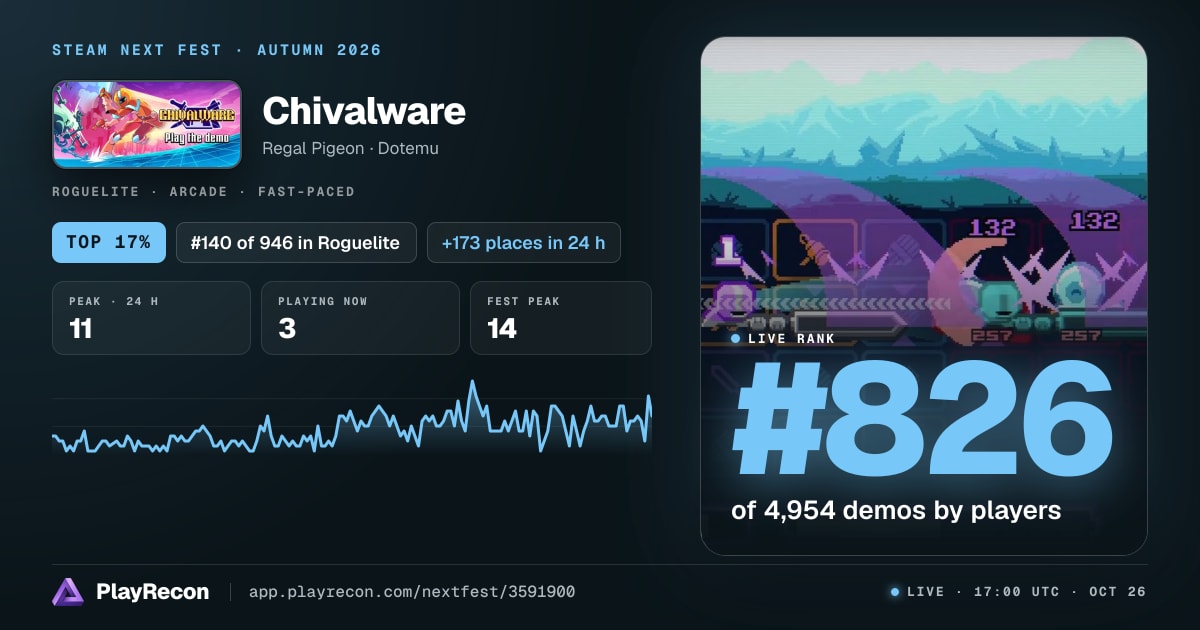Click the PlayRecon brand name
Screen dimensions: 1200x630
coord(152,592)
